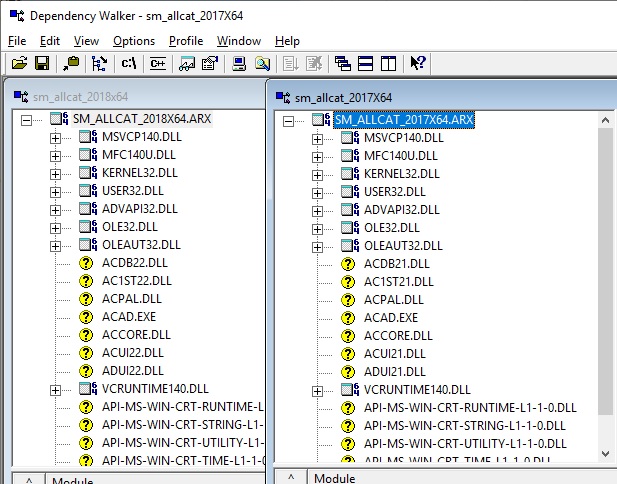This screenshot has width=617, height=484.
Task: Click the System Information toolbar icon
Action: pyautogui.click(x=239, y=63)
